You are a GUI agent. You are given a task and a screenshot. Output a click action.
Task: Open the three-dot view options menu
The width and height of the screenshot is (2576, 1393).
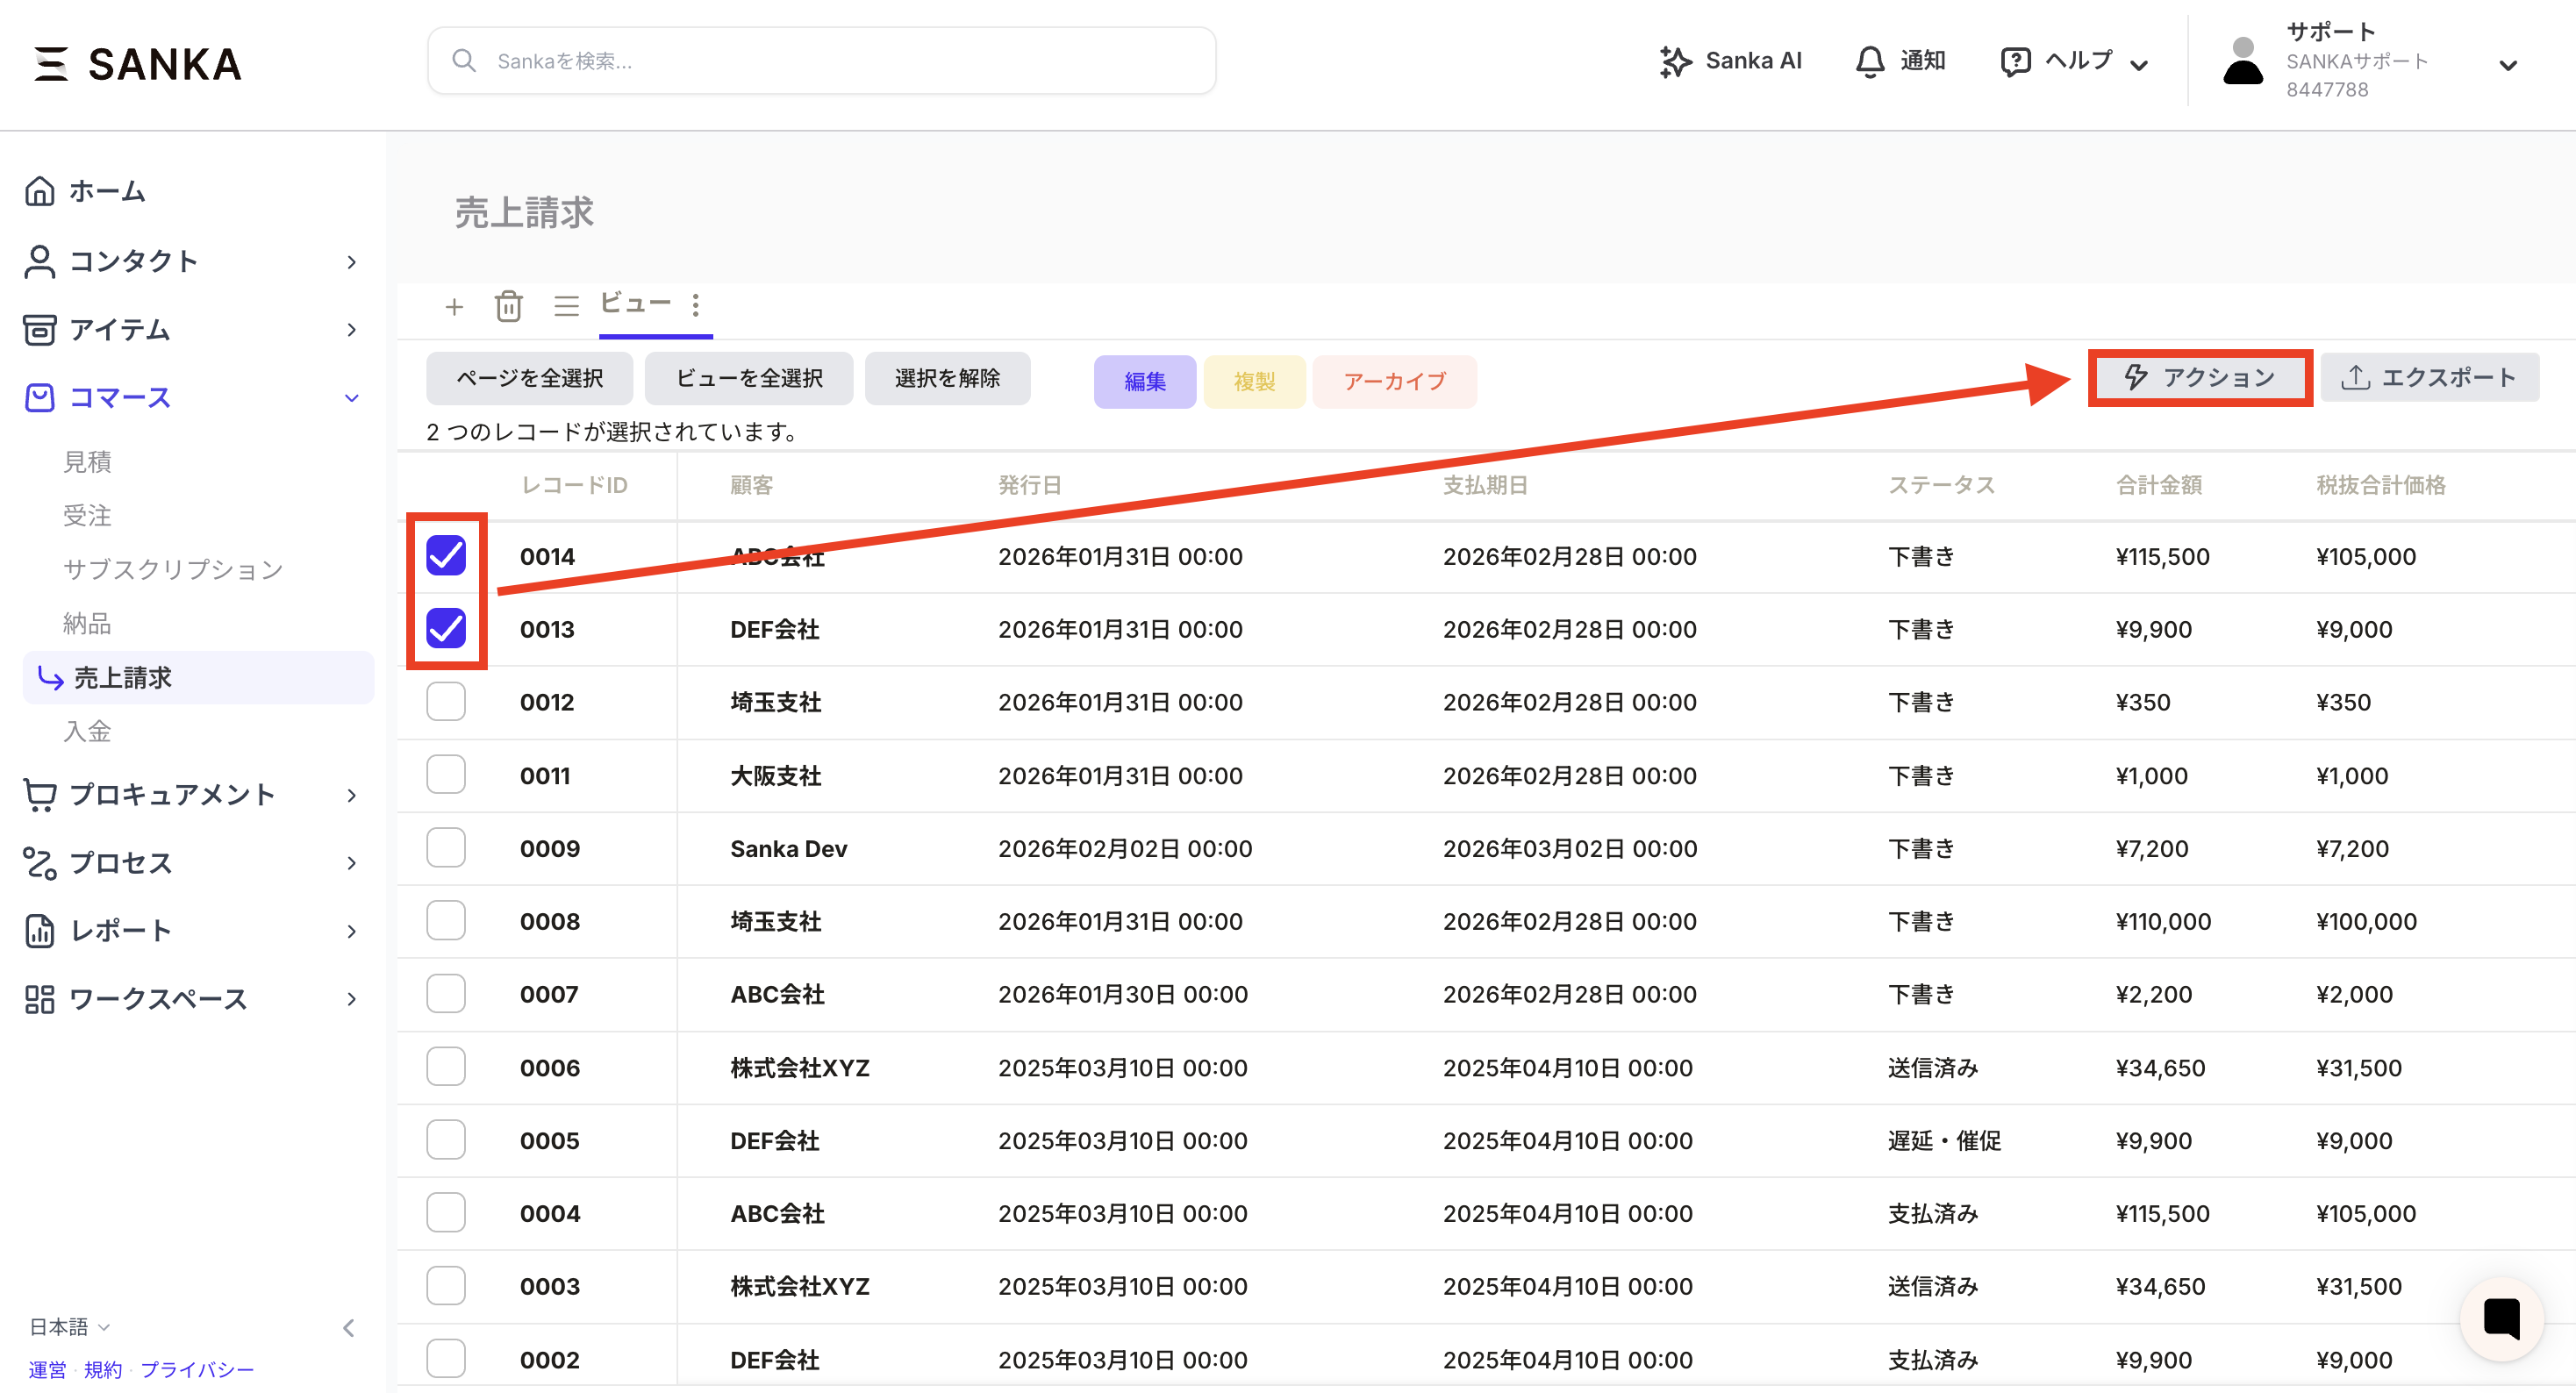pyautogui.click(x=696, y=304)
